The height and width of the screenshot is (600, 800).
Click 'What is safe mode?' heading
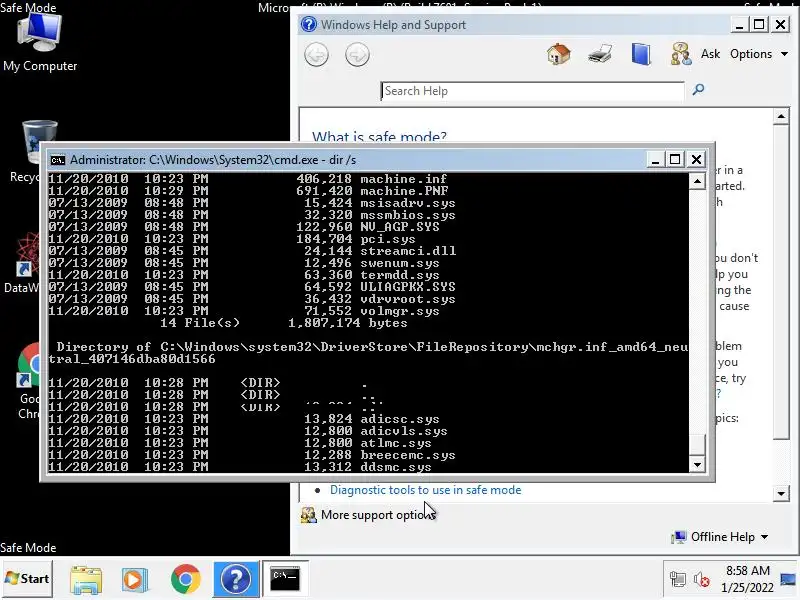coord(379,136)
